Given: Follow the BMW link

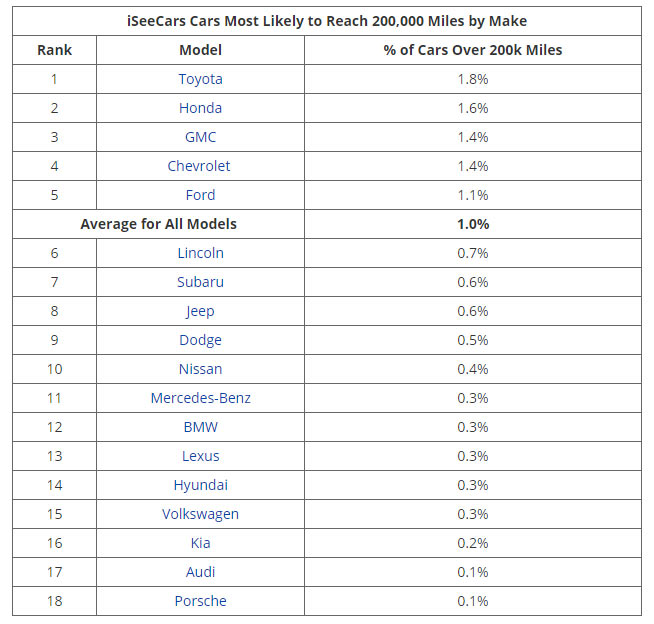Looking at the screenshot, I should (x=200, y=427).
